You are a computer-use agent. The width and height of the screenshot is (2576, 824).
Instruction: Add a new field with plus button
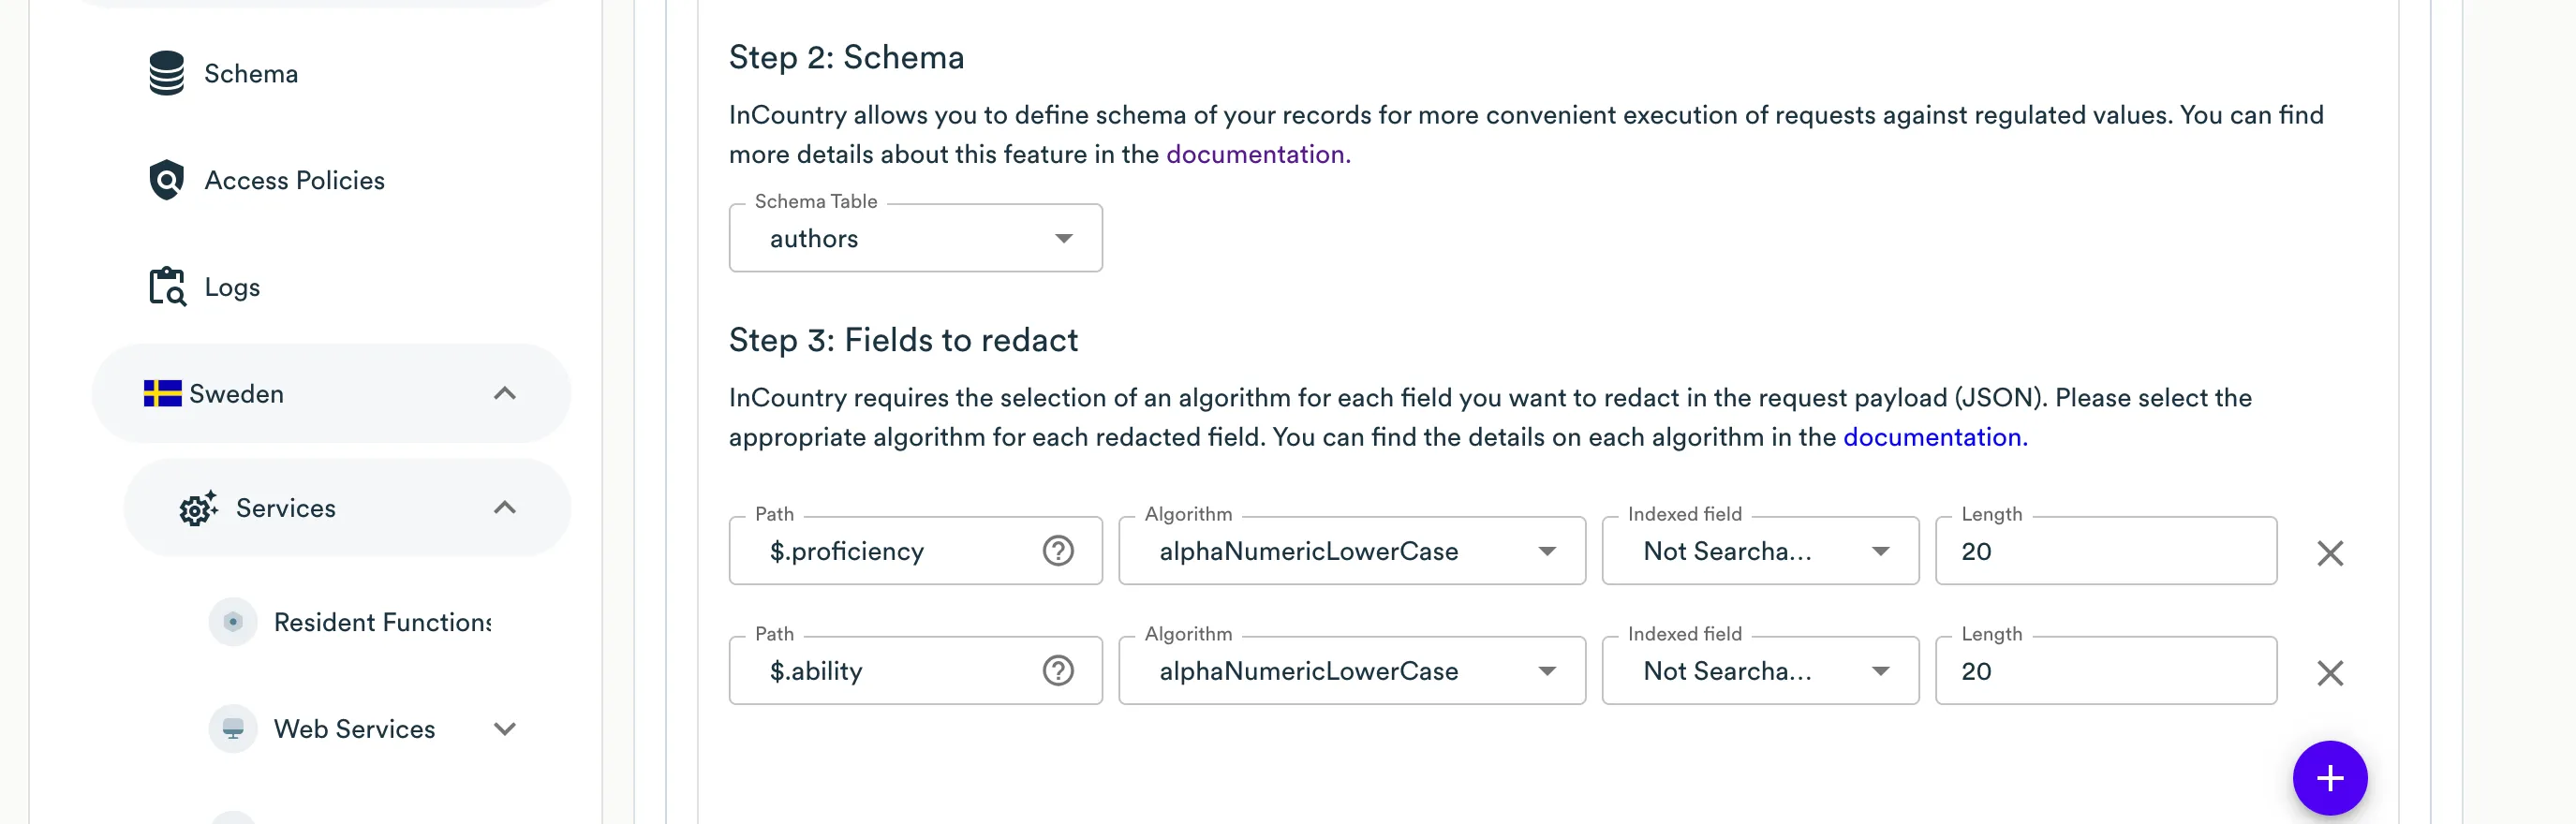pyautogui.click(x=2330, y=778)
